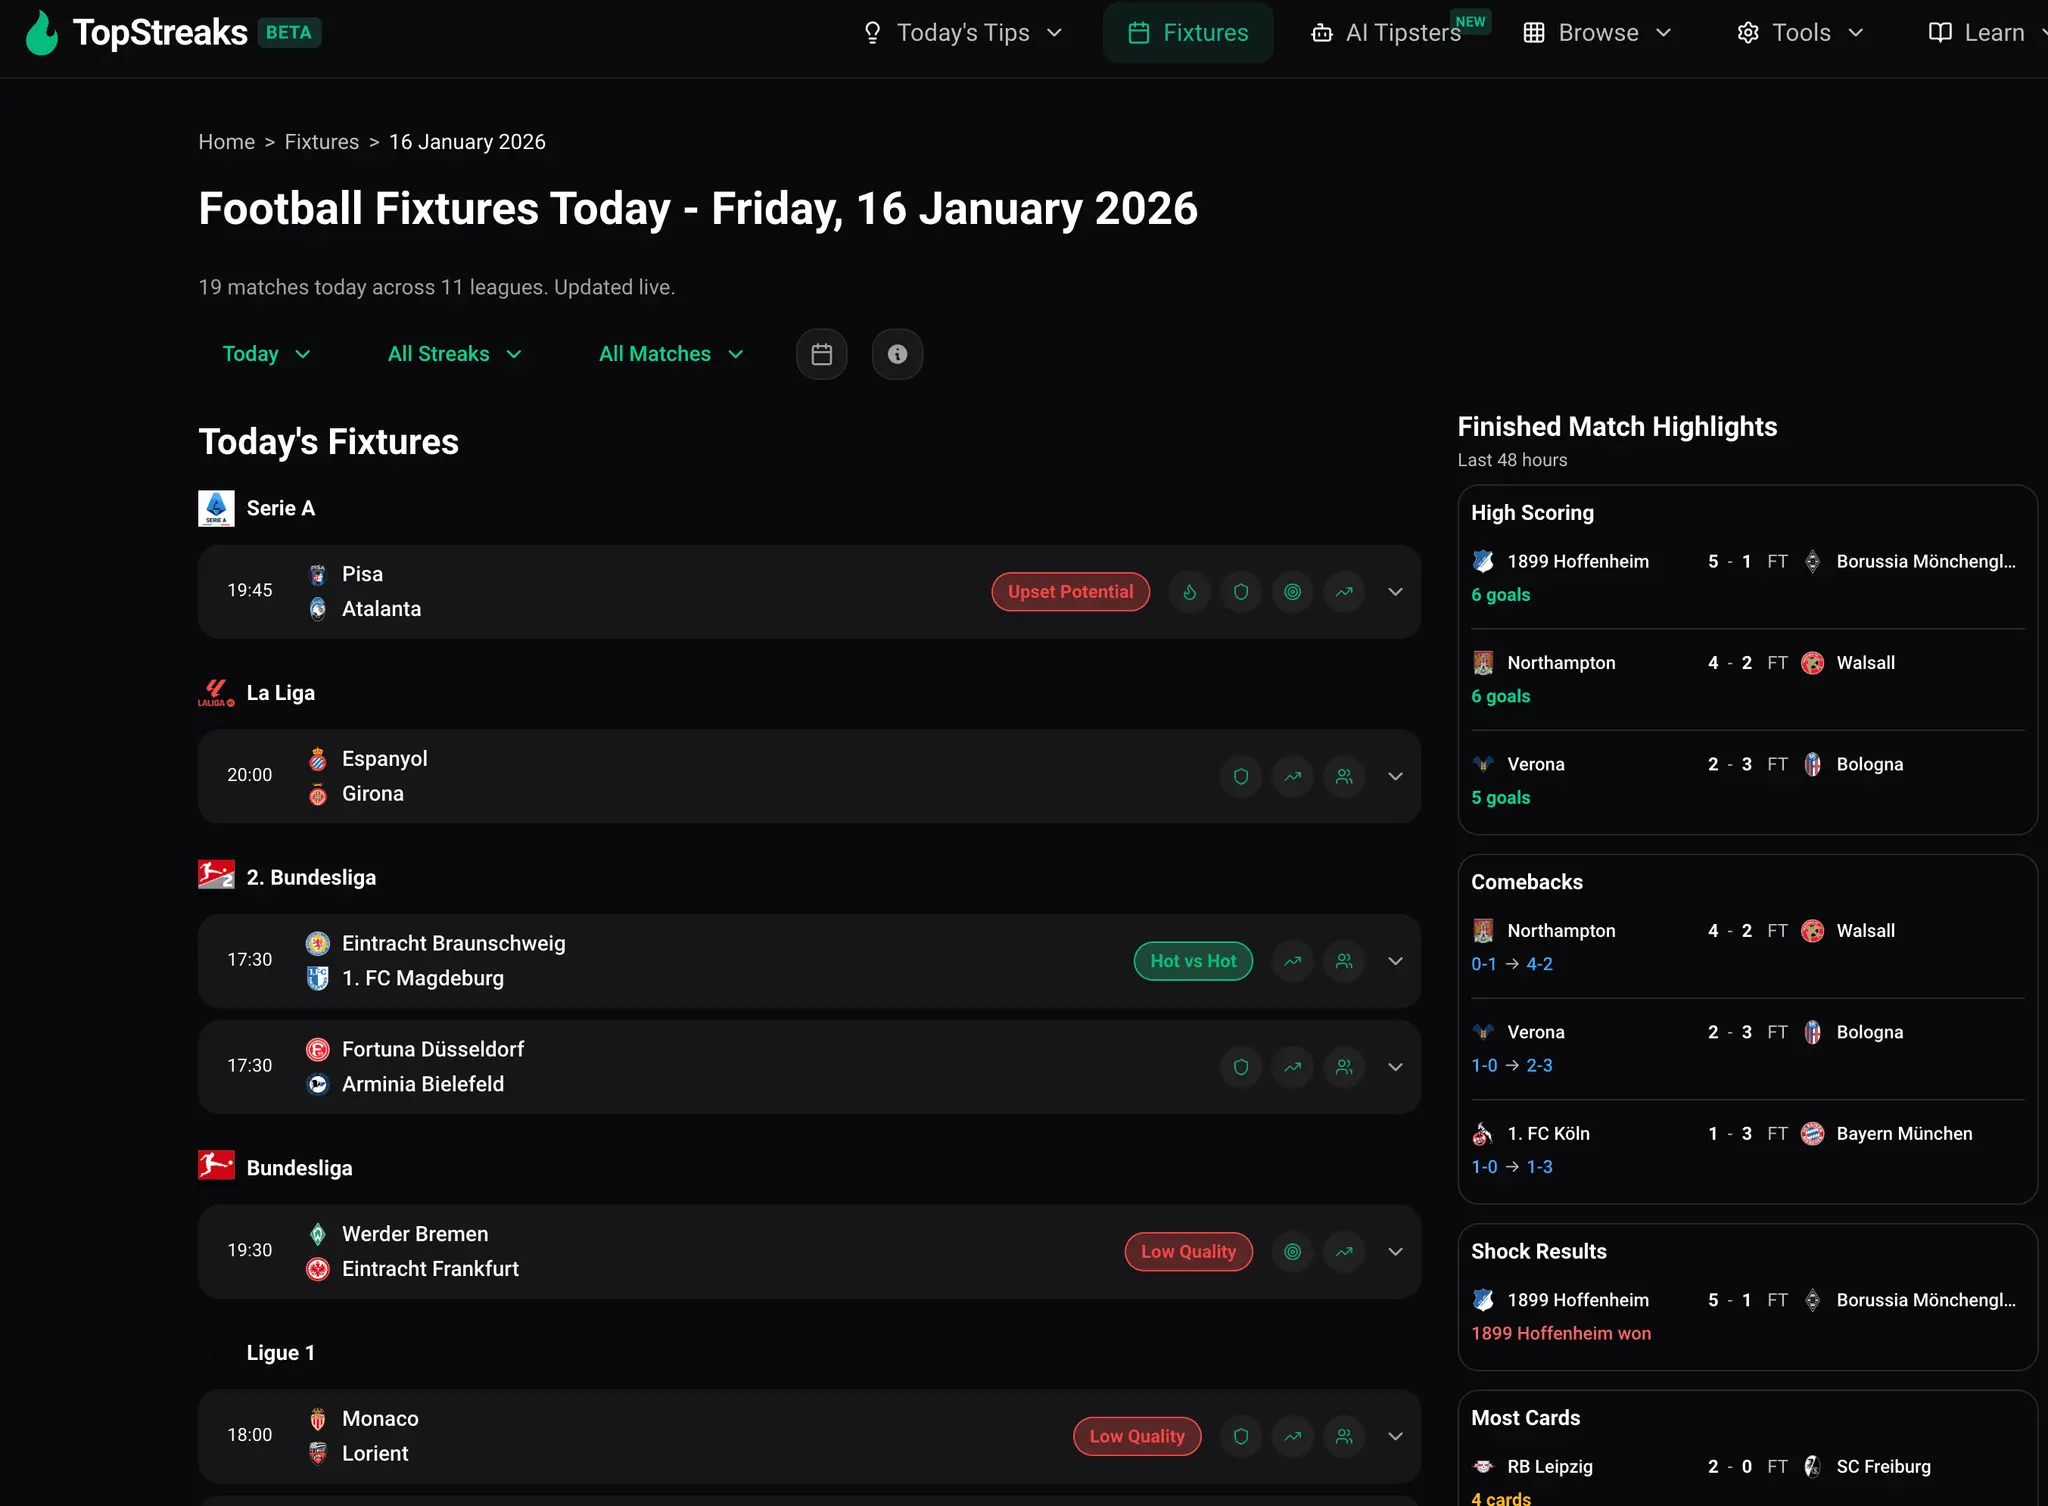The height and width of the screenshot is (1506, 2048).
Task: Open the Tools menu
Action: (1800, 33)
